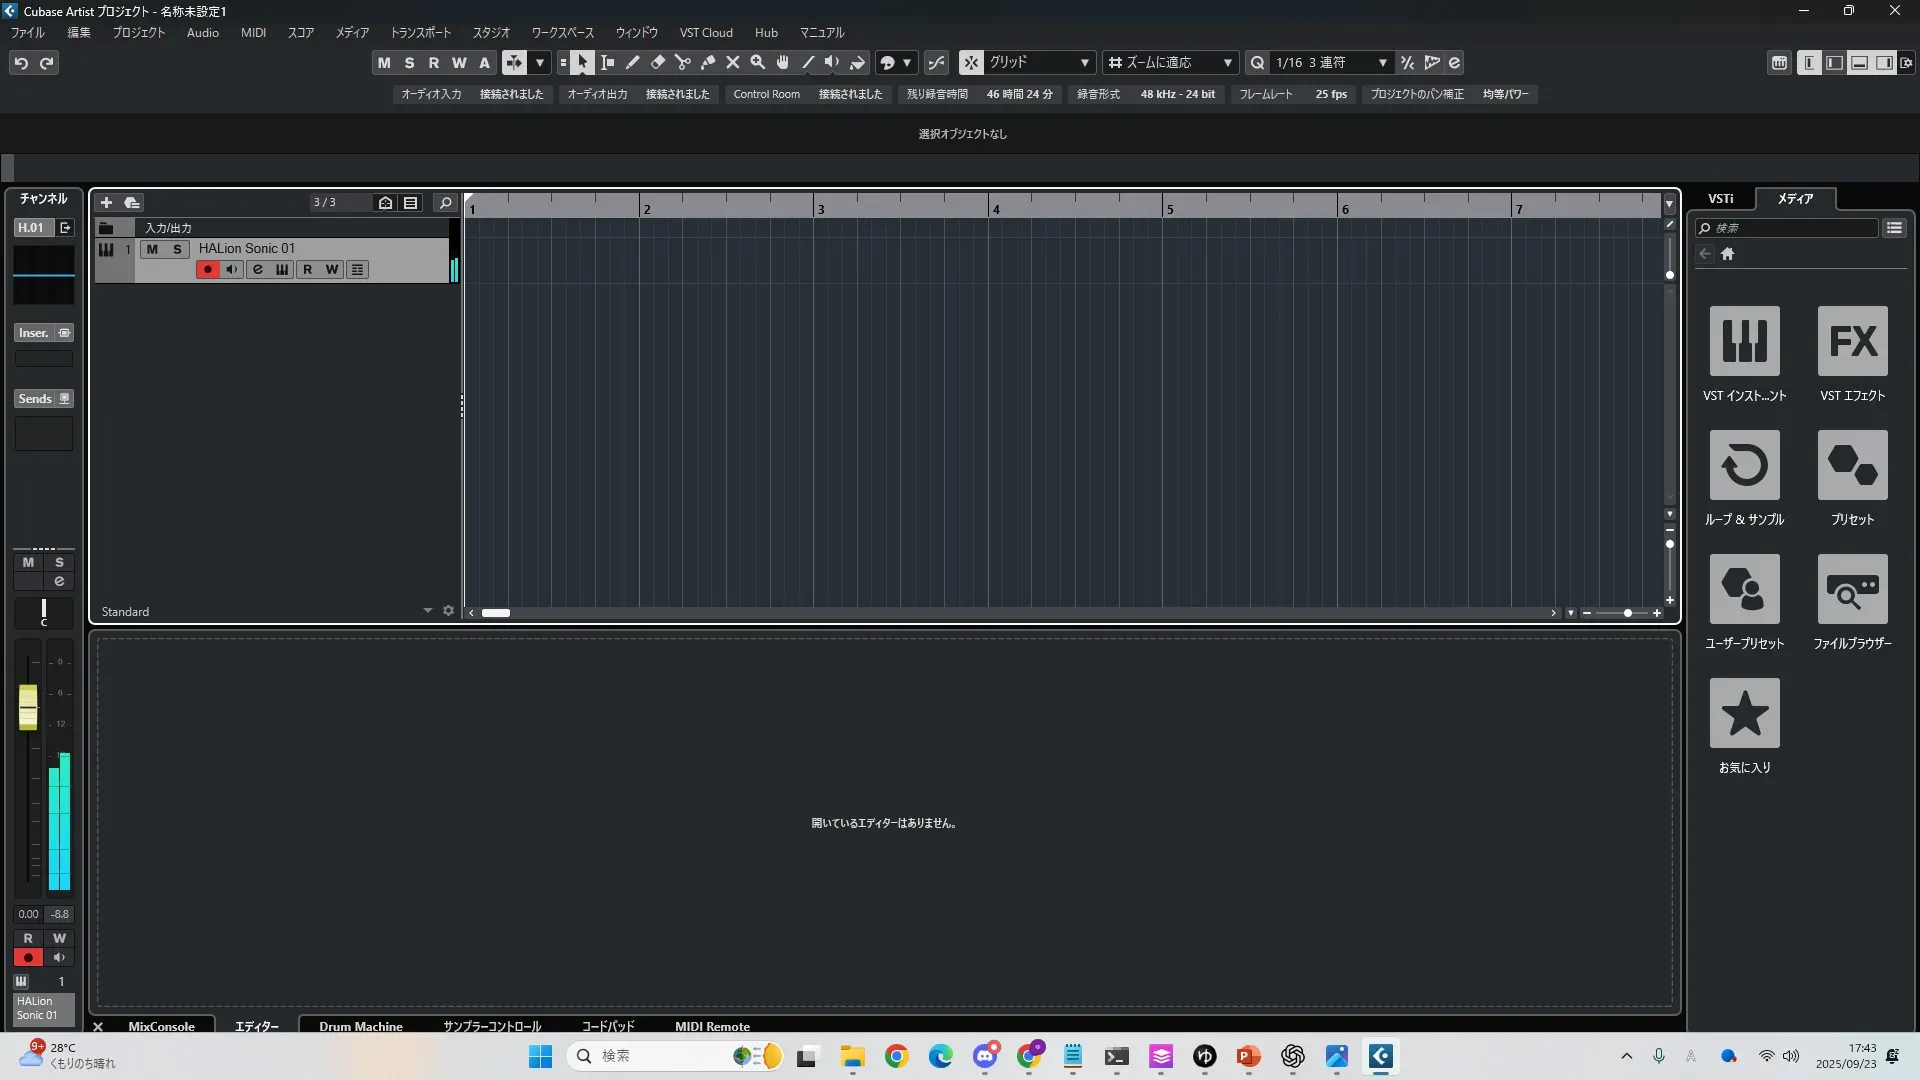
Task: Switch to the VSTi tab
Action: coord(1720,198)
